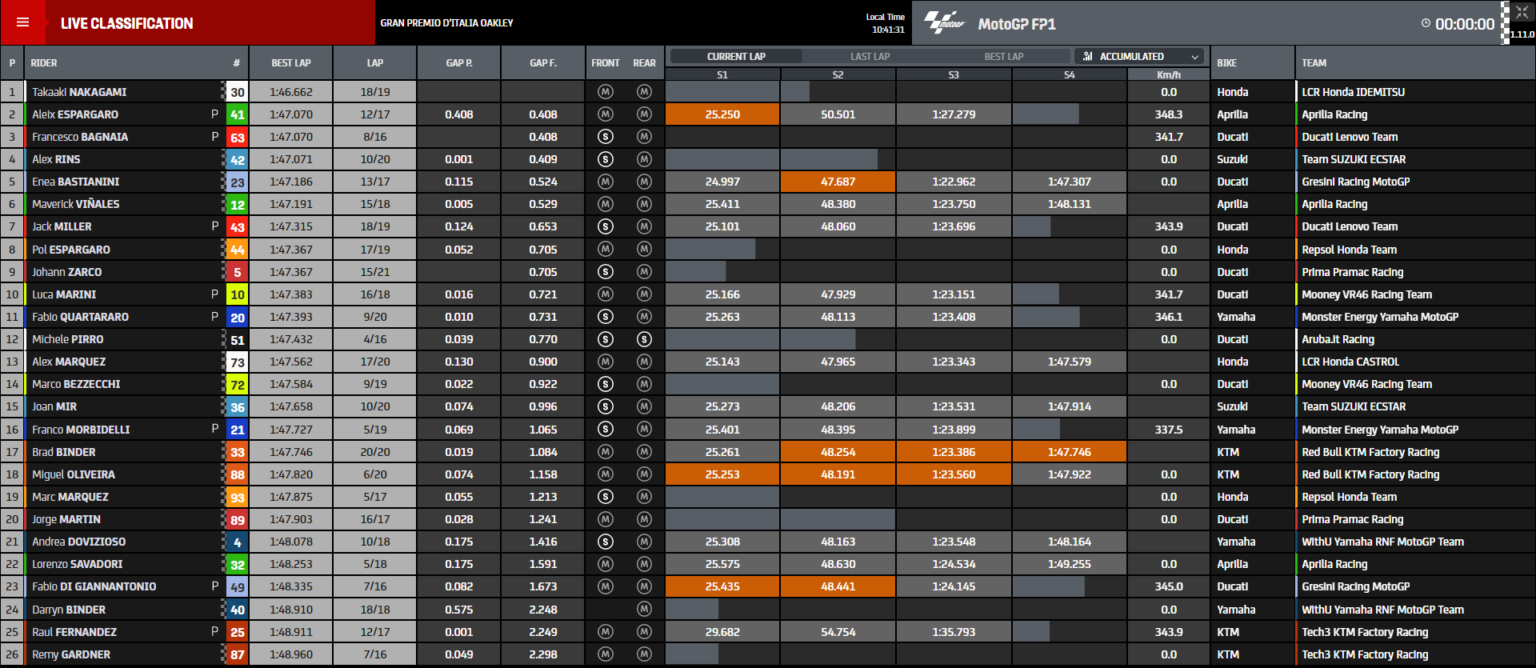Screen dimensions: 1536x668
Task: Click Gardner's rear tyre M icon
Action: [x=644, y=654]
